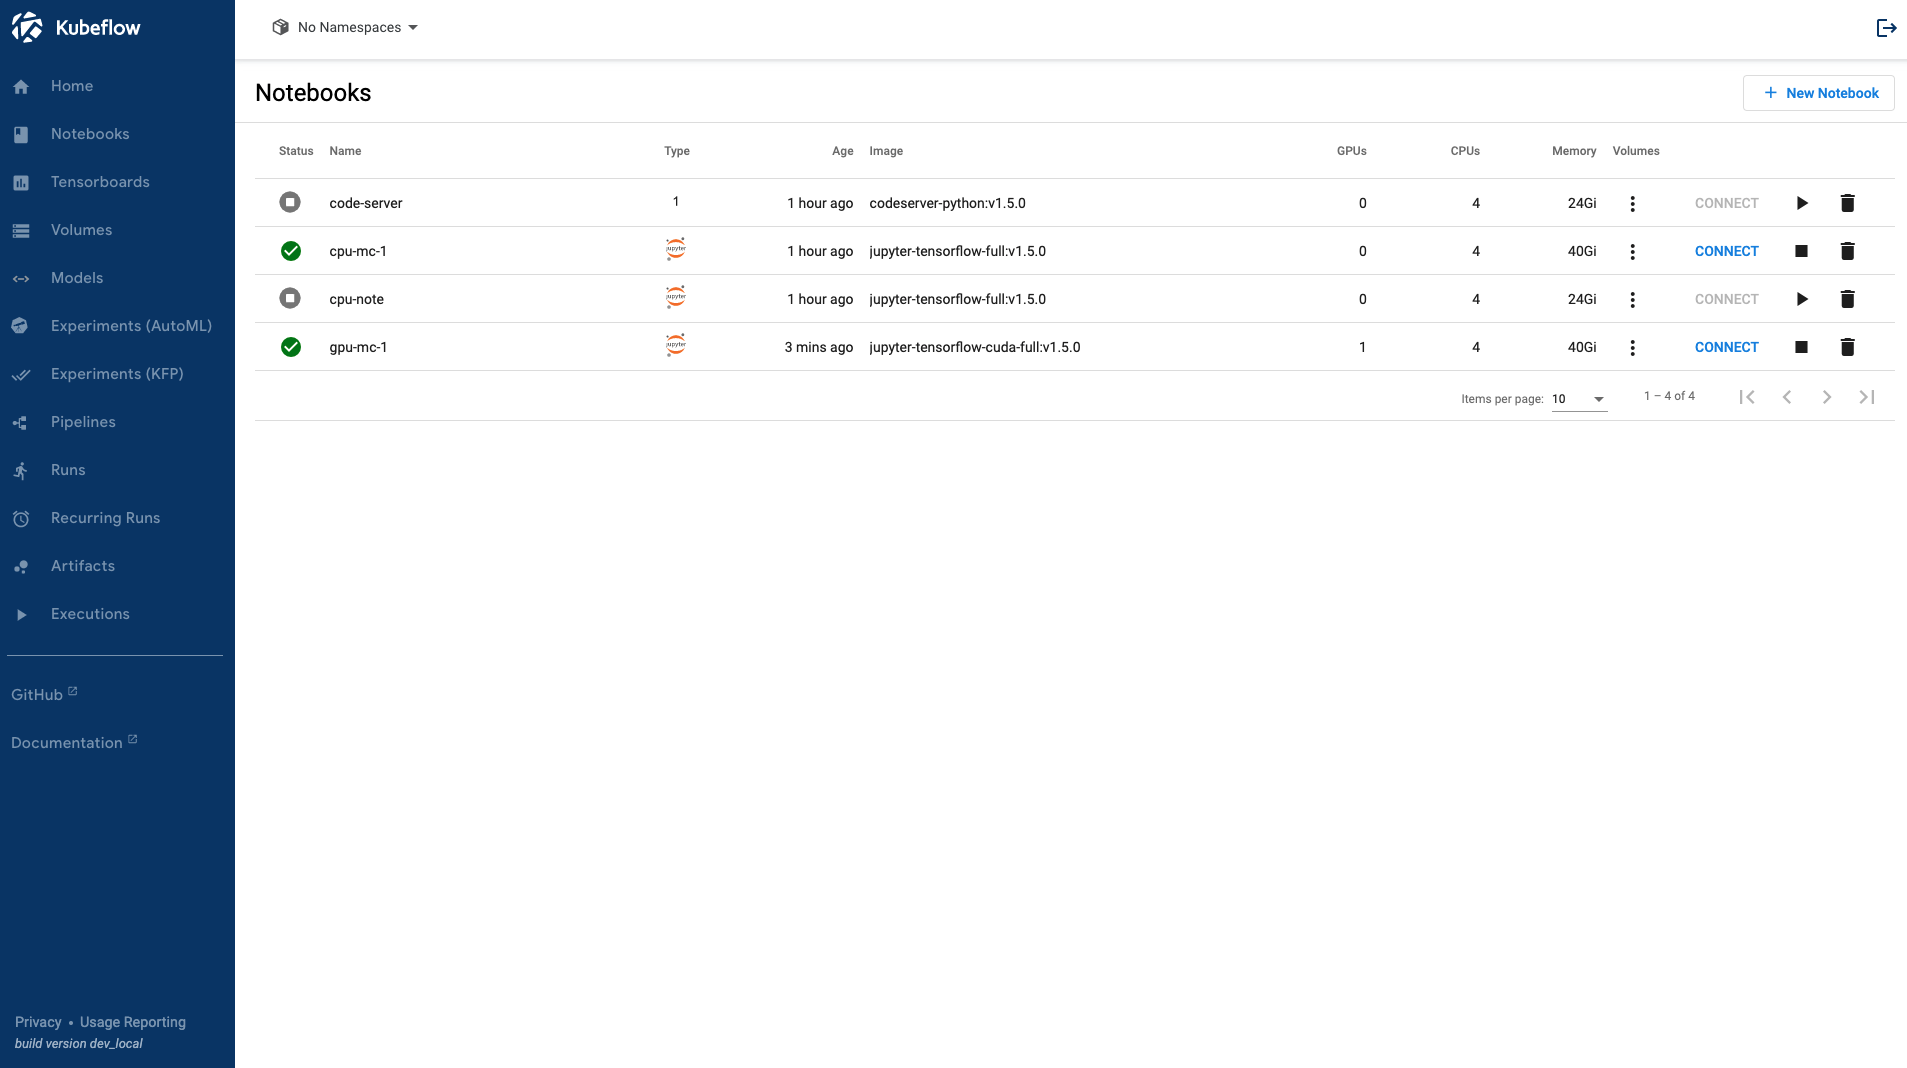Open volumes menu for code-server
1907x1068 pixels.
1632,203
